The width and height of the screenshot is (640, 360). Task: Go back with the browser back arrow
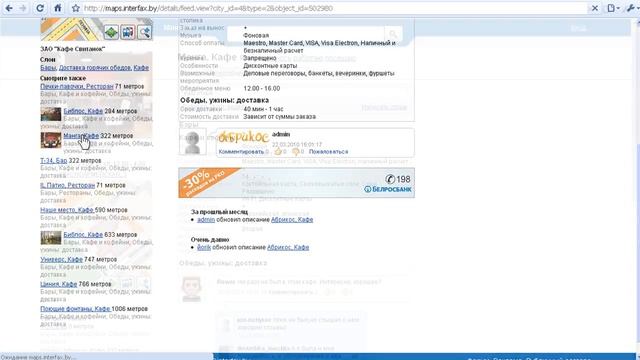[x=9, y=8]
